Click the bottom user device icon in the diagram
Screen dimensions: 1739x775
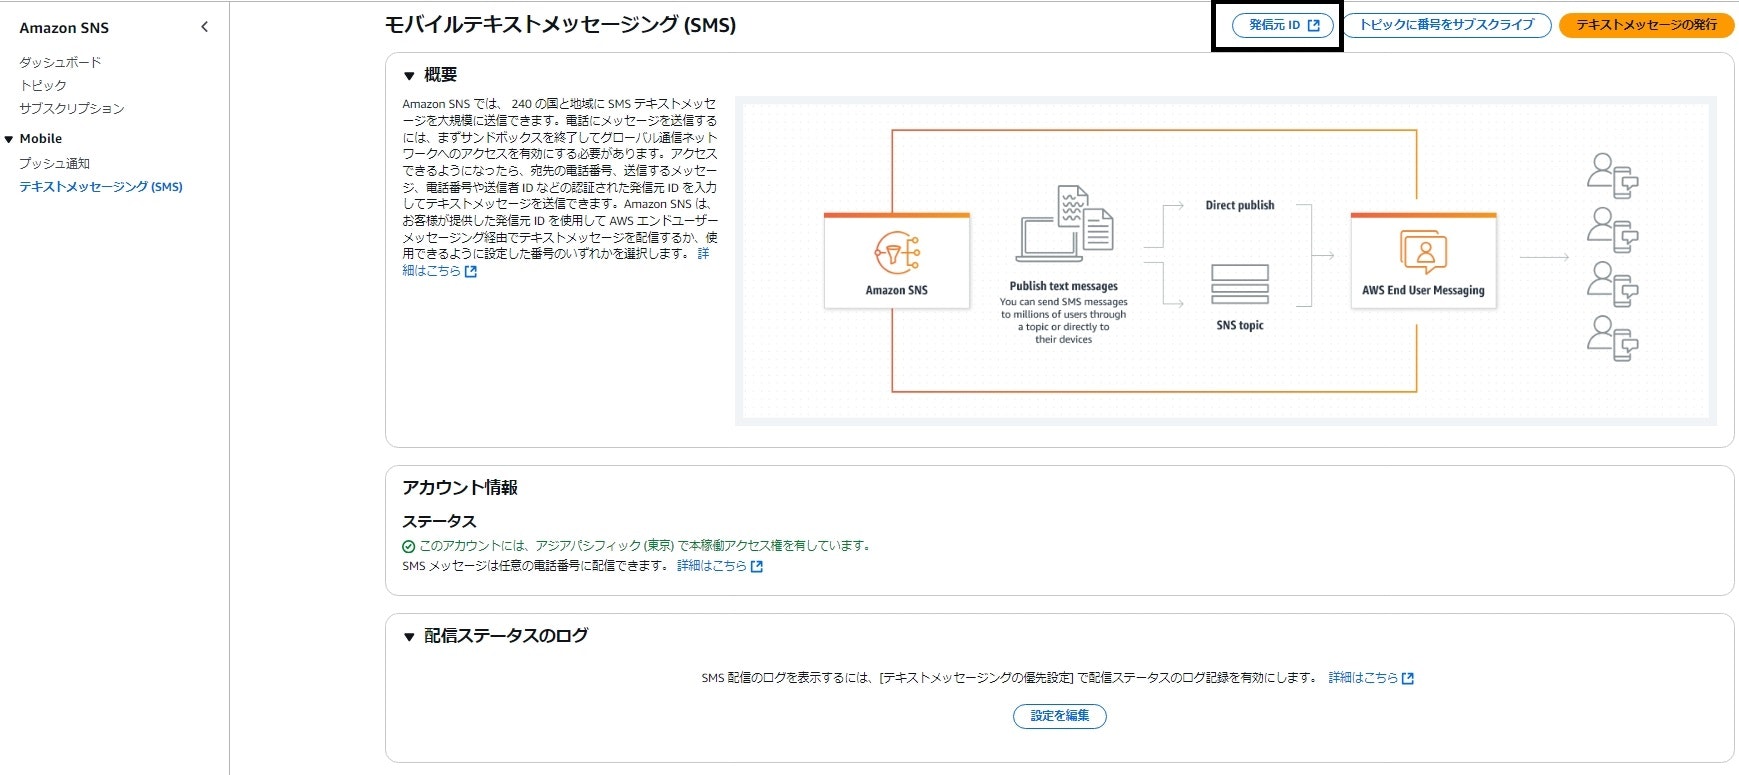click(x=1612, y=338)
